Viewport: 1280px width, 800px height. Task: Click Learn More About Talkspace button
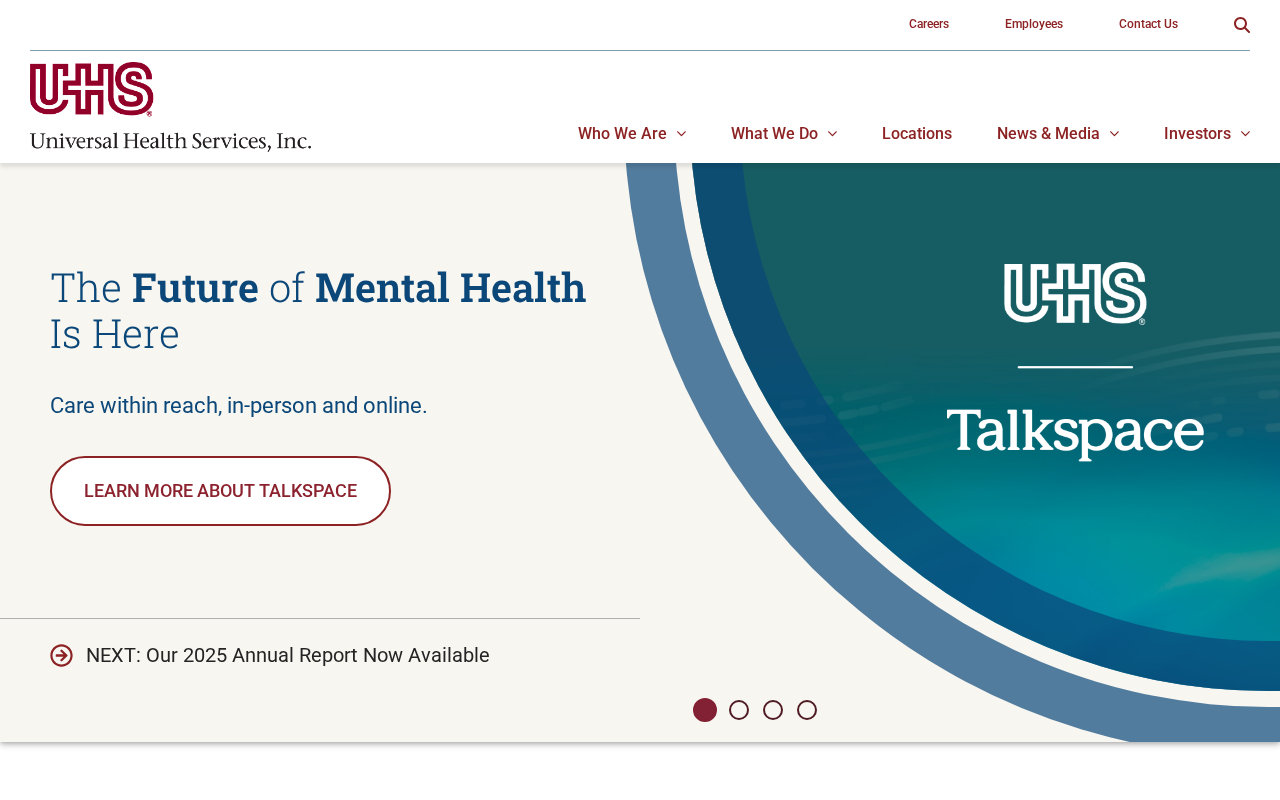pos(220,491)
